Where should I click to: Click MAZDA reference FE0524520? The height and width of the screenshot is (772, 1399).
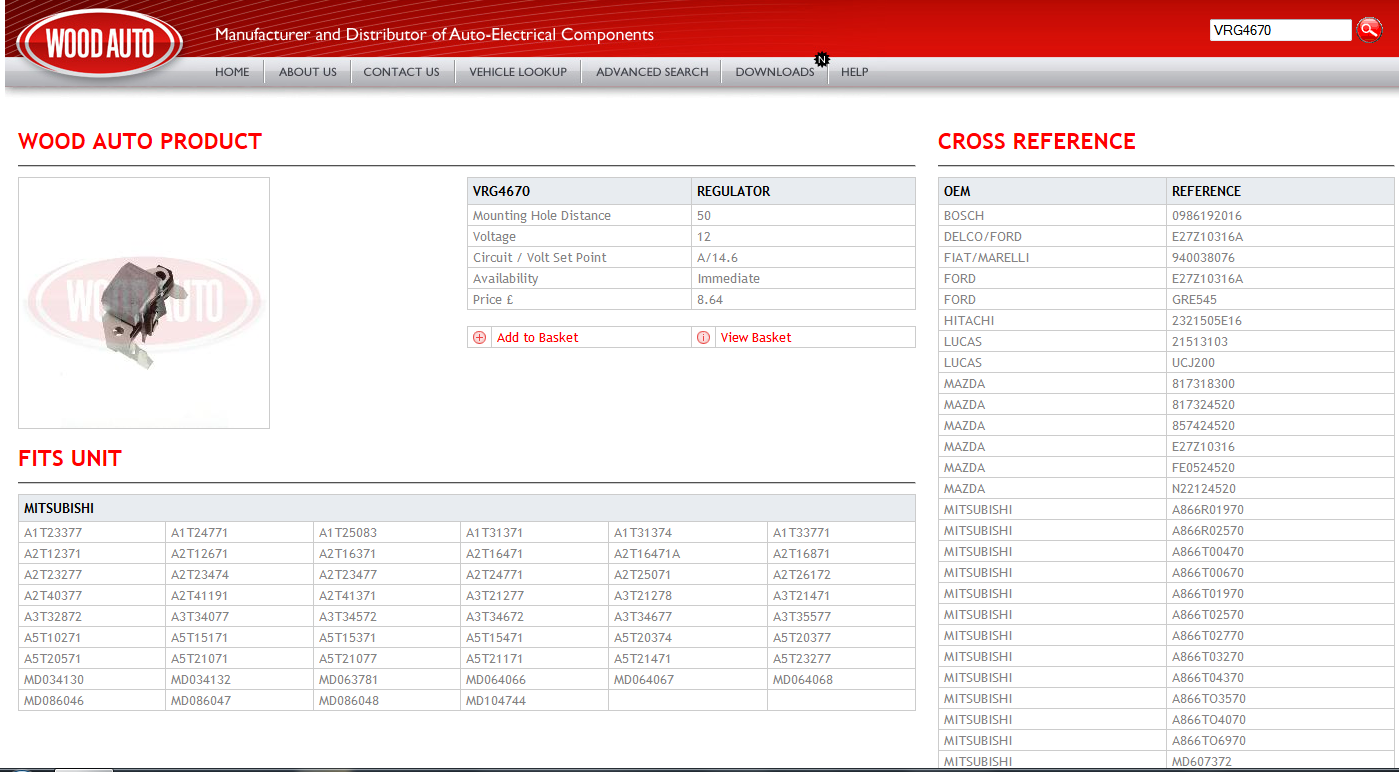1203,468
